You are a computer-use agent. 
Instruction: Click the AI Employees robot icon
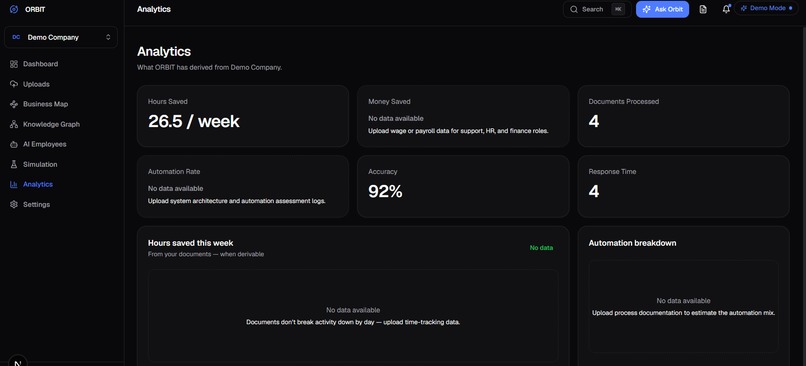14,144
